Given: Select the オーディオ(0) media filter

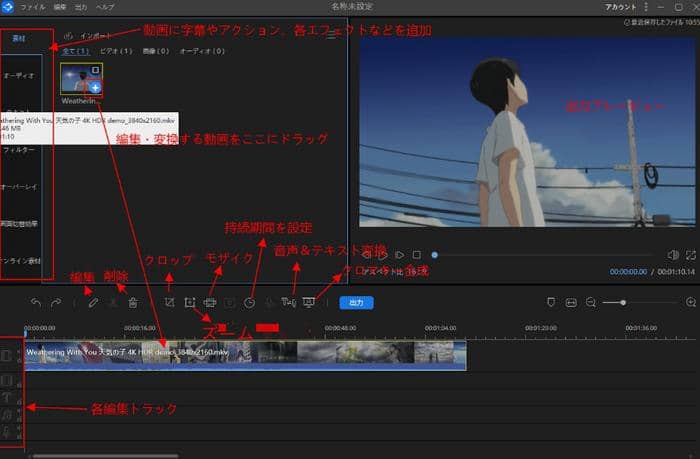Looking at the screenshot, I should tap(202, 51).
